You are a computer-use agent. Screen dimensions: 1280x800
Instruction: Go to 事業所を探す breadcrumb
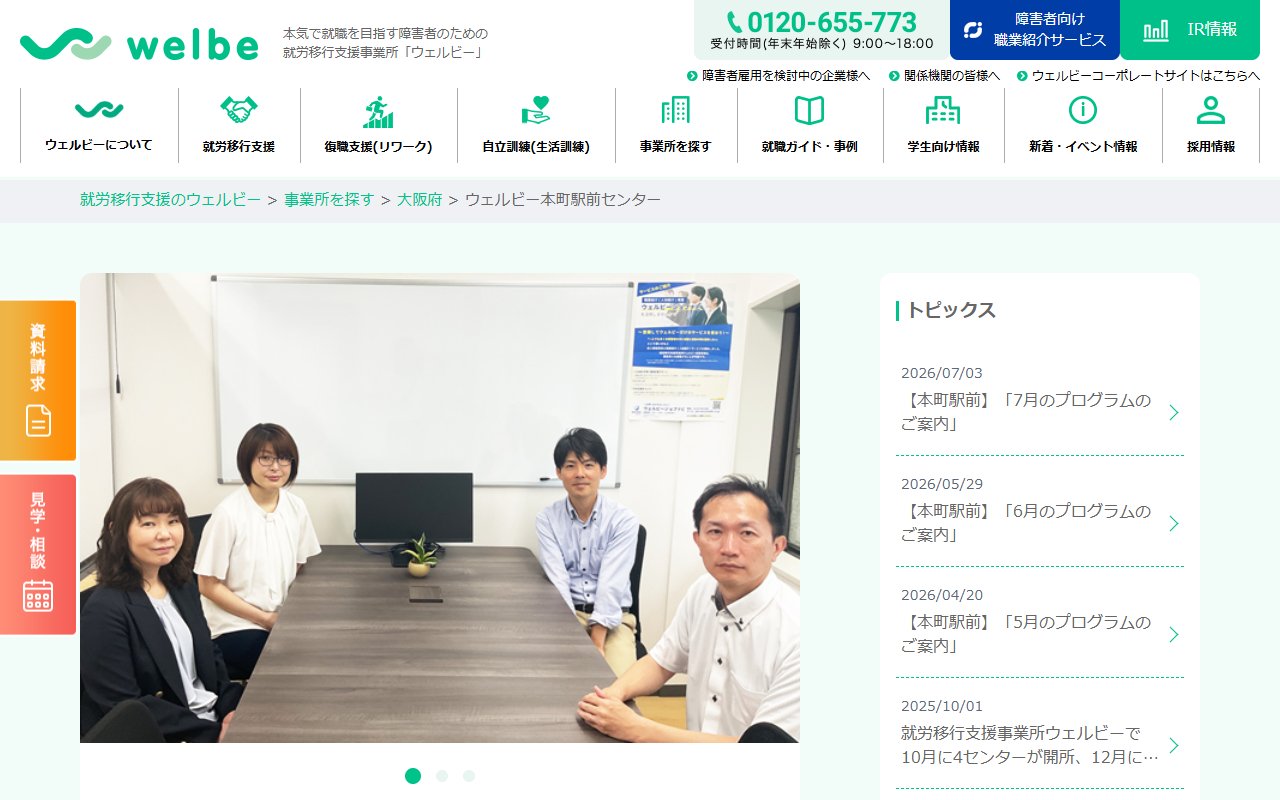tap(329, 199)
